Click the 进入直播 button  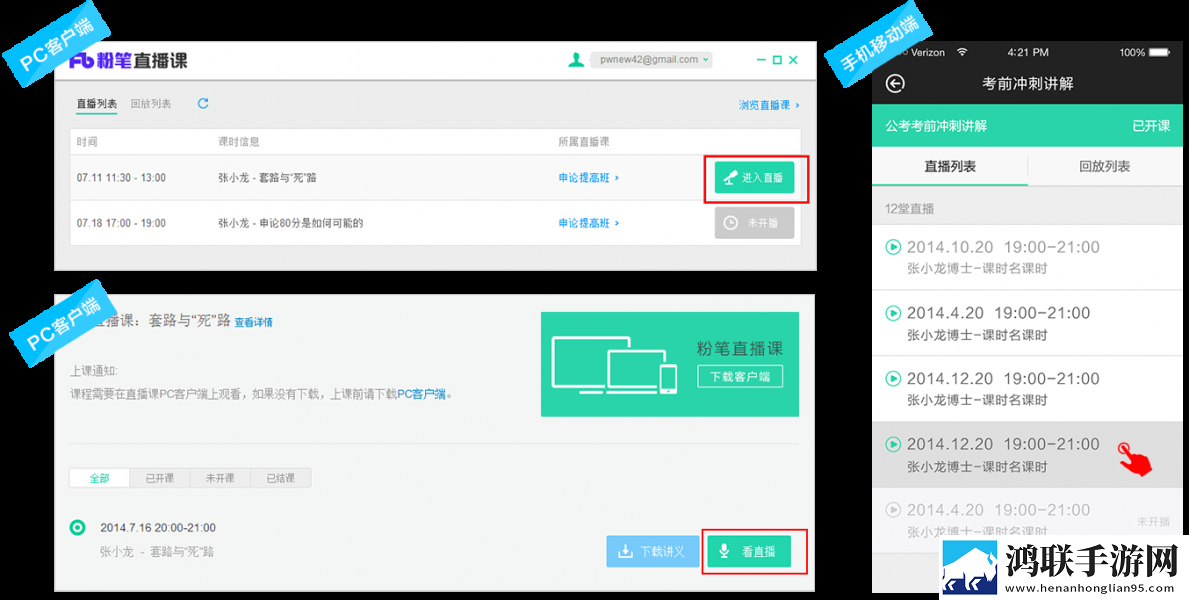point(754,177)
